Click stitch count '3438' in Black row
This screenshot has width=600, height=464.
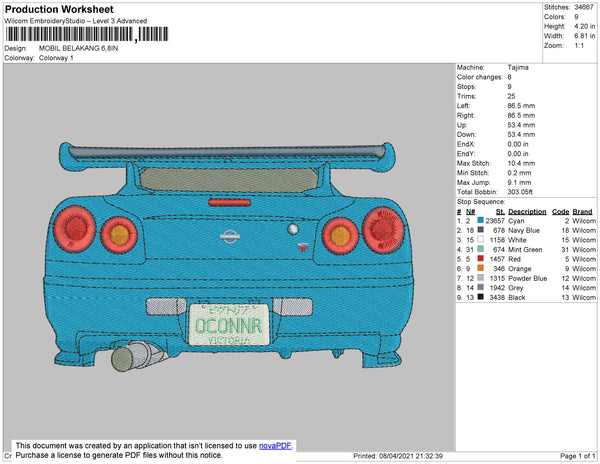pos(497,297)
